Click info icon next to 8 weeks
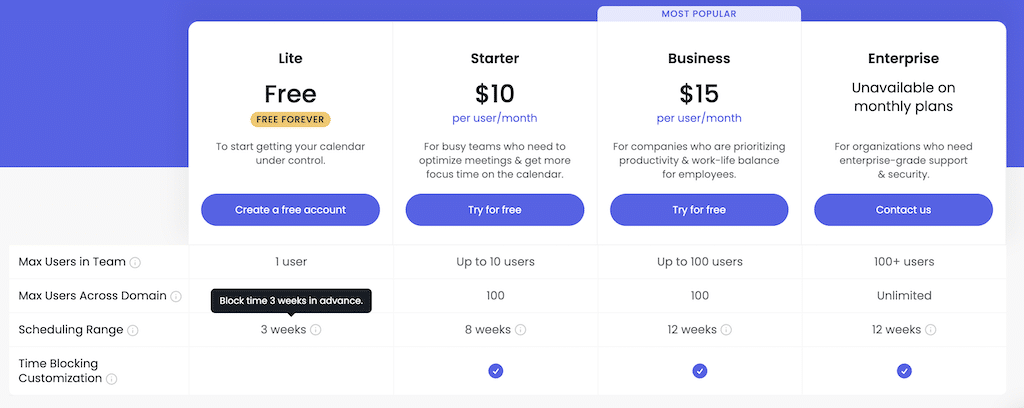 521,330
